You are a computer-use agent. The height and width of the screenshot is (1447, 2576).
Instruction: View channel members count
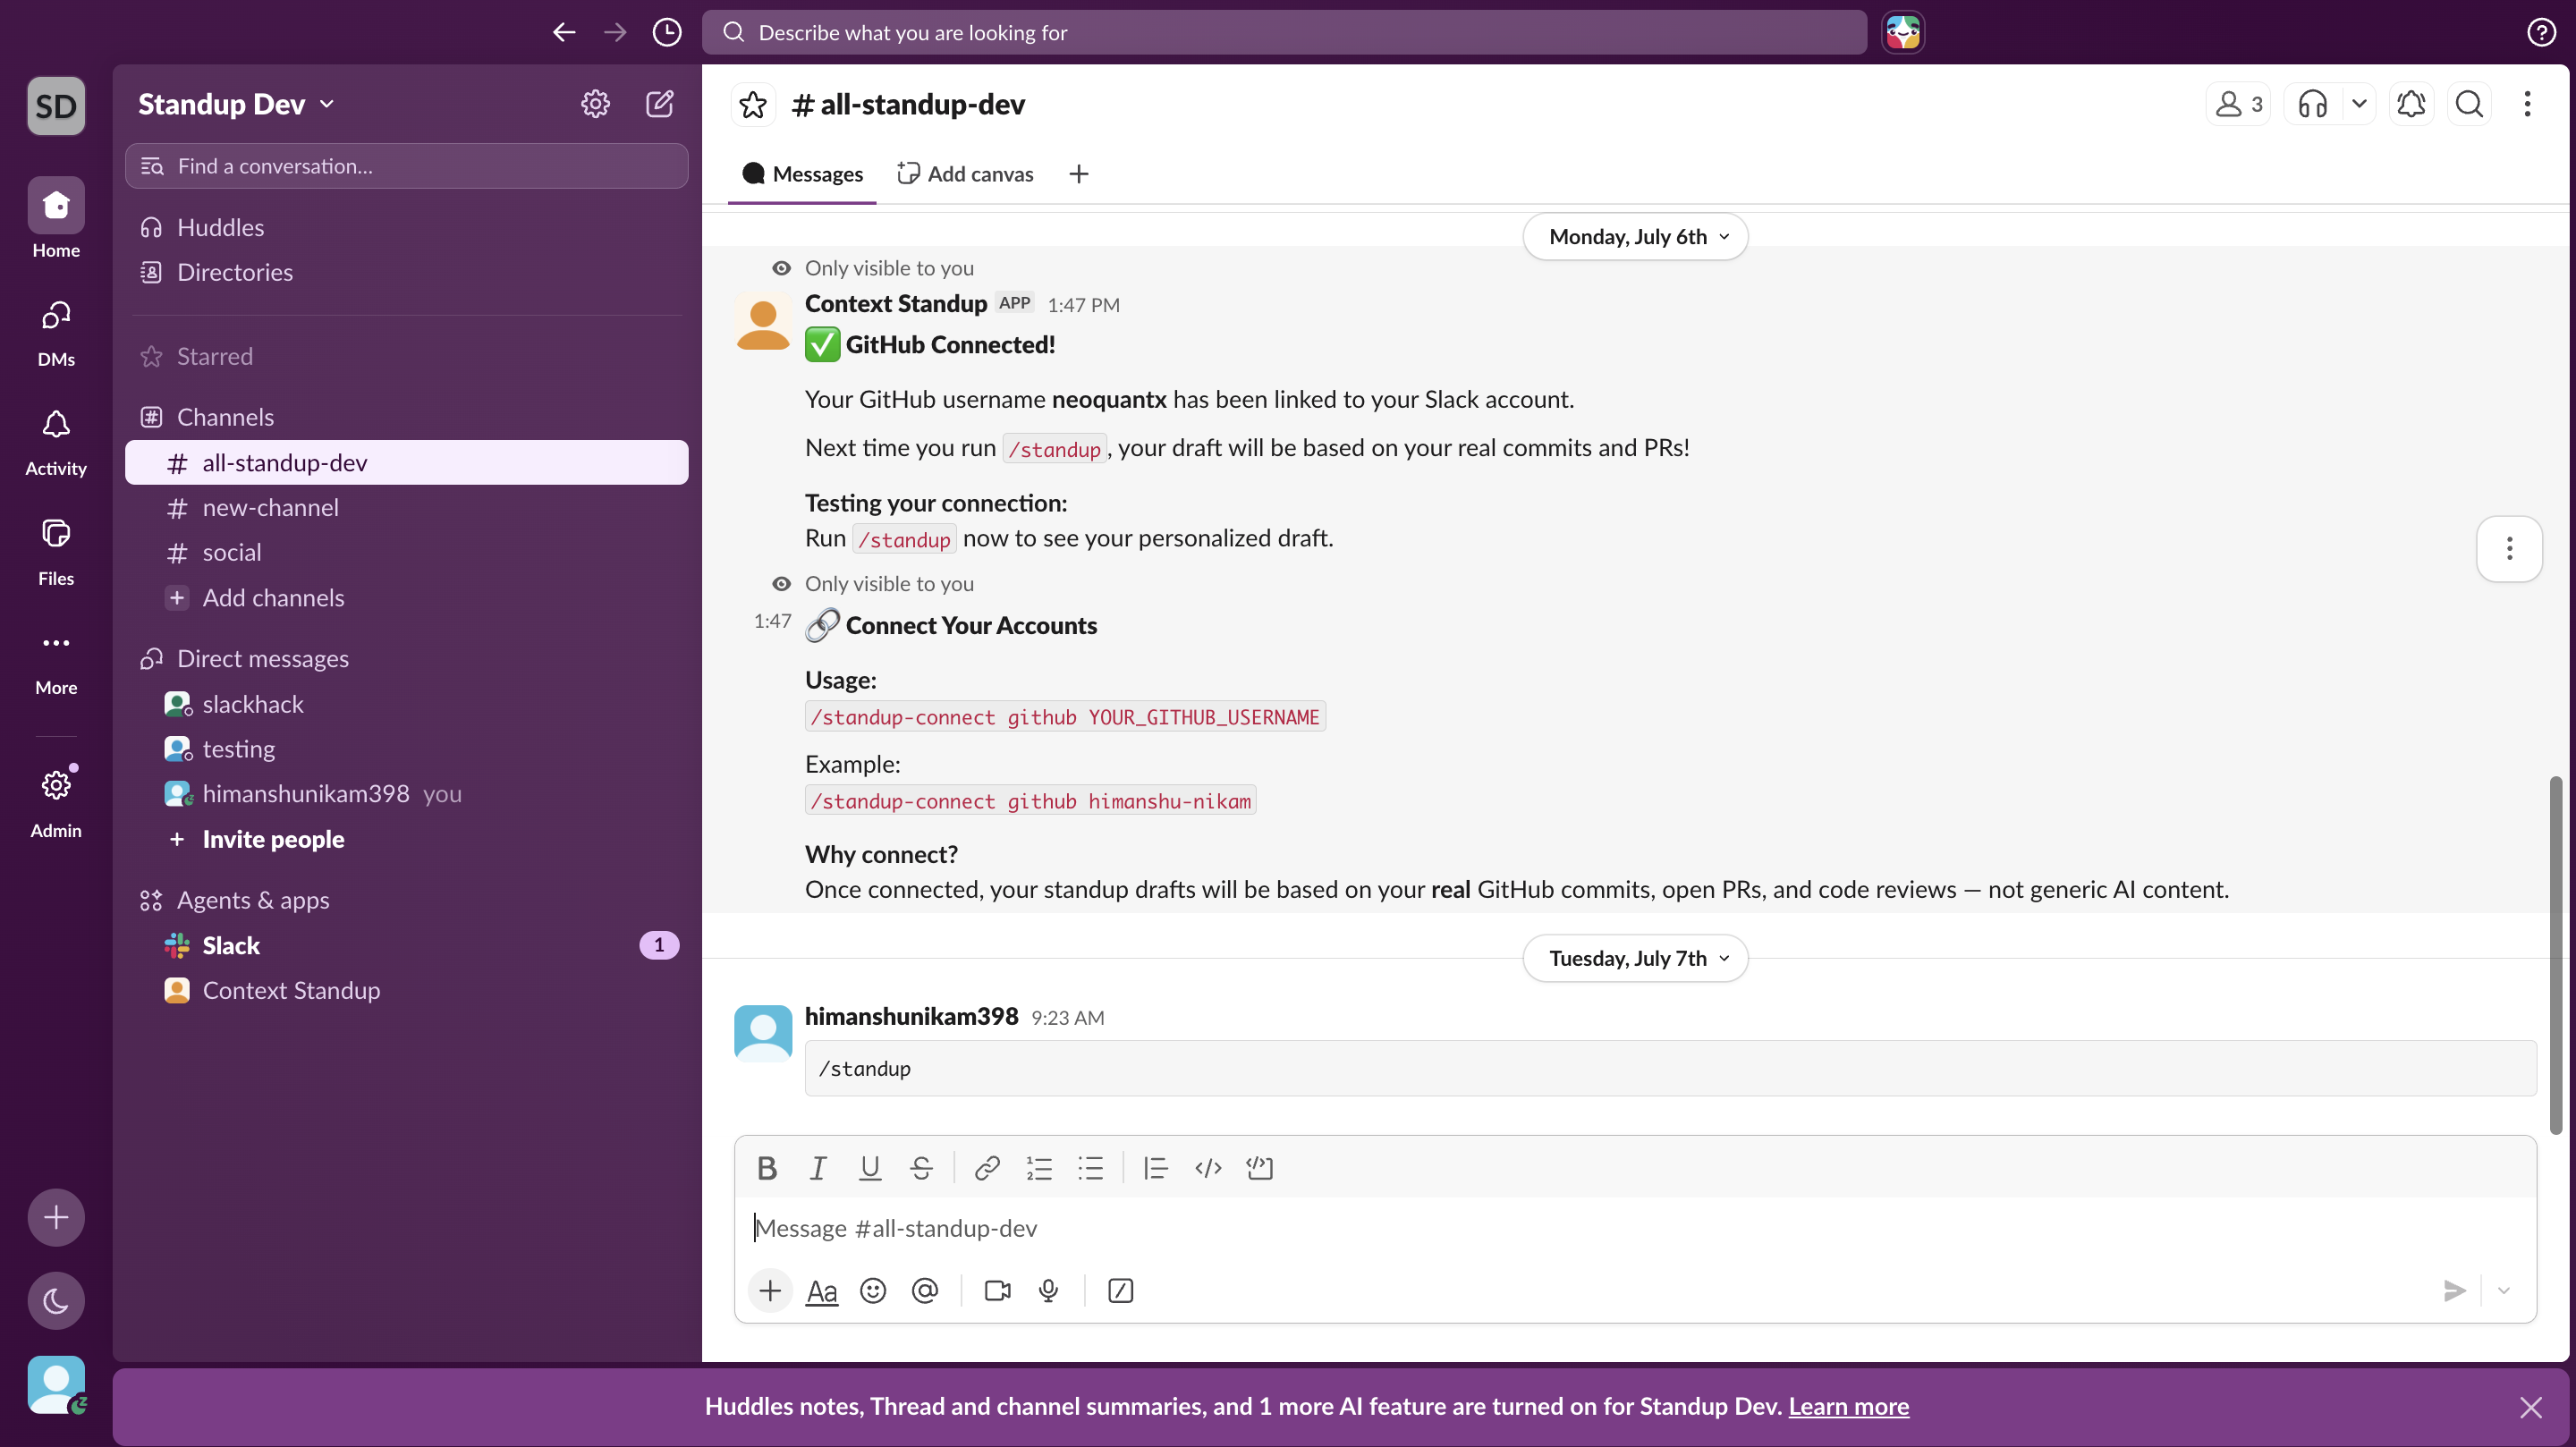pos(2238,104)
